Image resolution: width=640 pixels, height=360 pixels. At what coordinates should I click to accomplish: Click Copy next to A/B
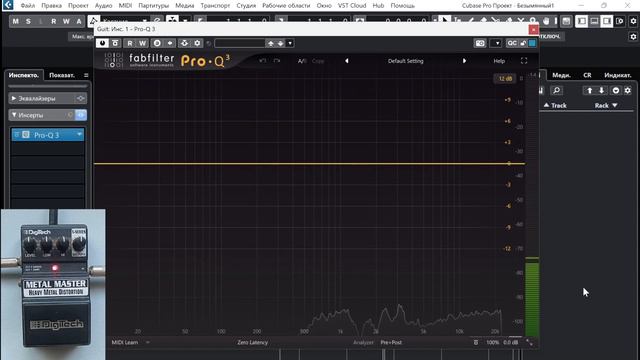click(x=318, y=61)
